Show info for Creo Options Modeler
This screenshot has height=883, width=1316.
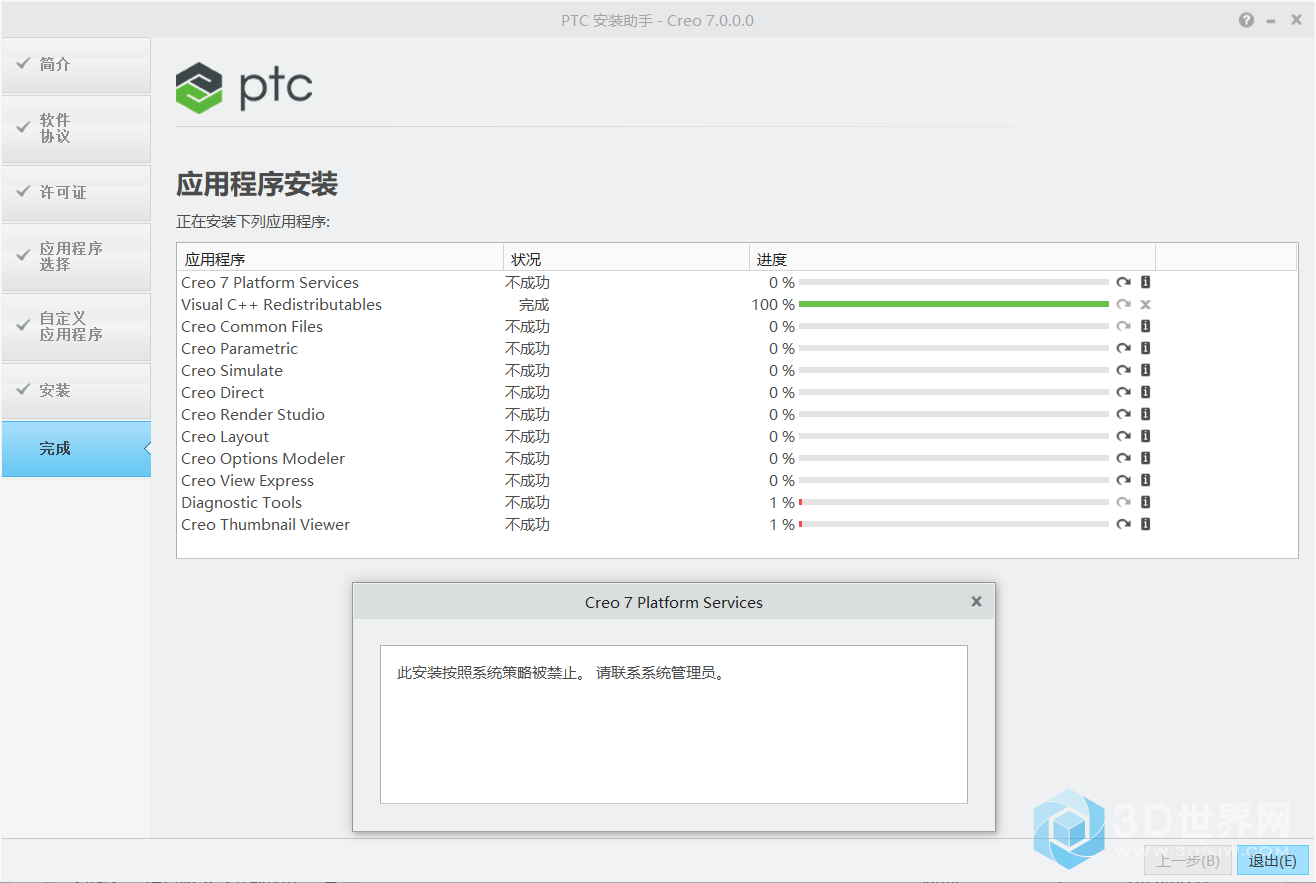(1146, 458)
